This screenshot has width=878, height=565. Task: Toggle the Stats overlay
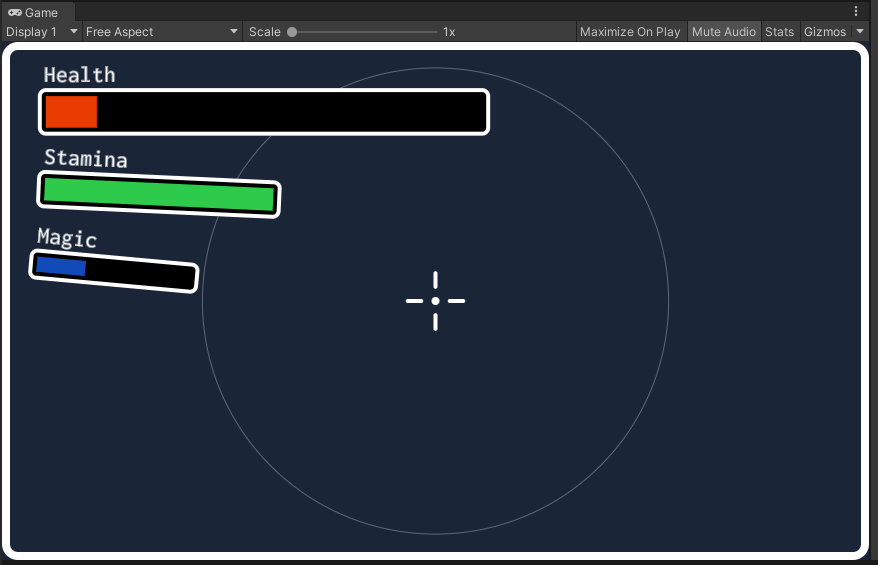(x=779, y=32)
